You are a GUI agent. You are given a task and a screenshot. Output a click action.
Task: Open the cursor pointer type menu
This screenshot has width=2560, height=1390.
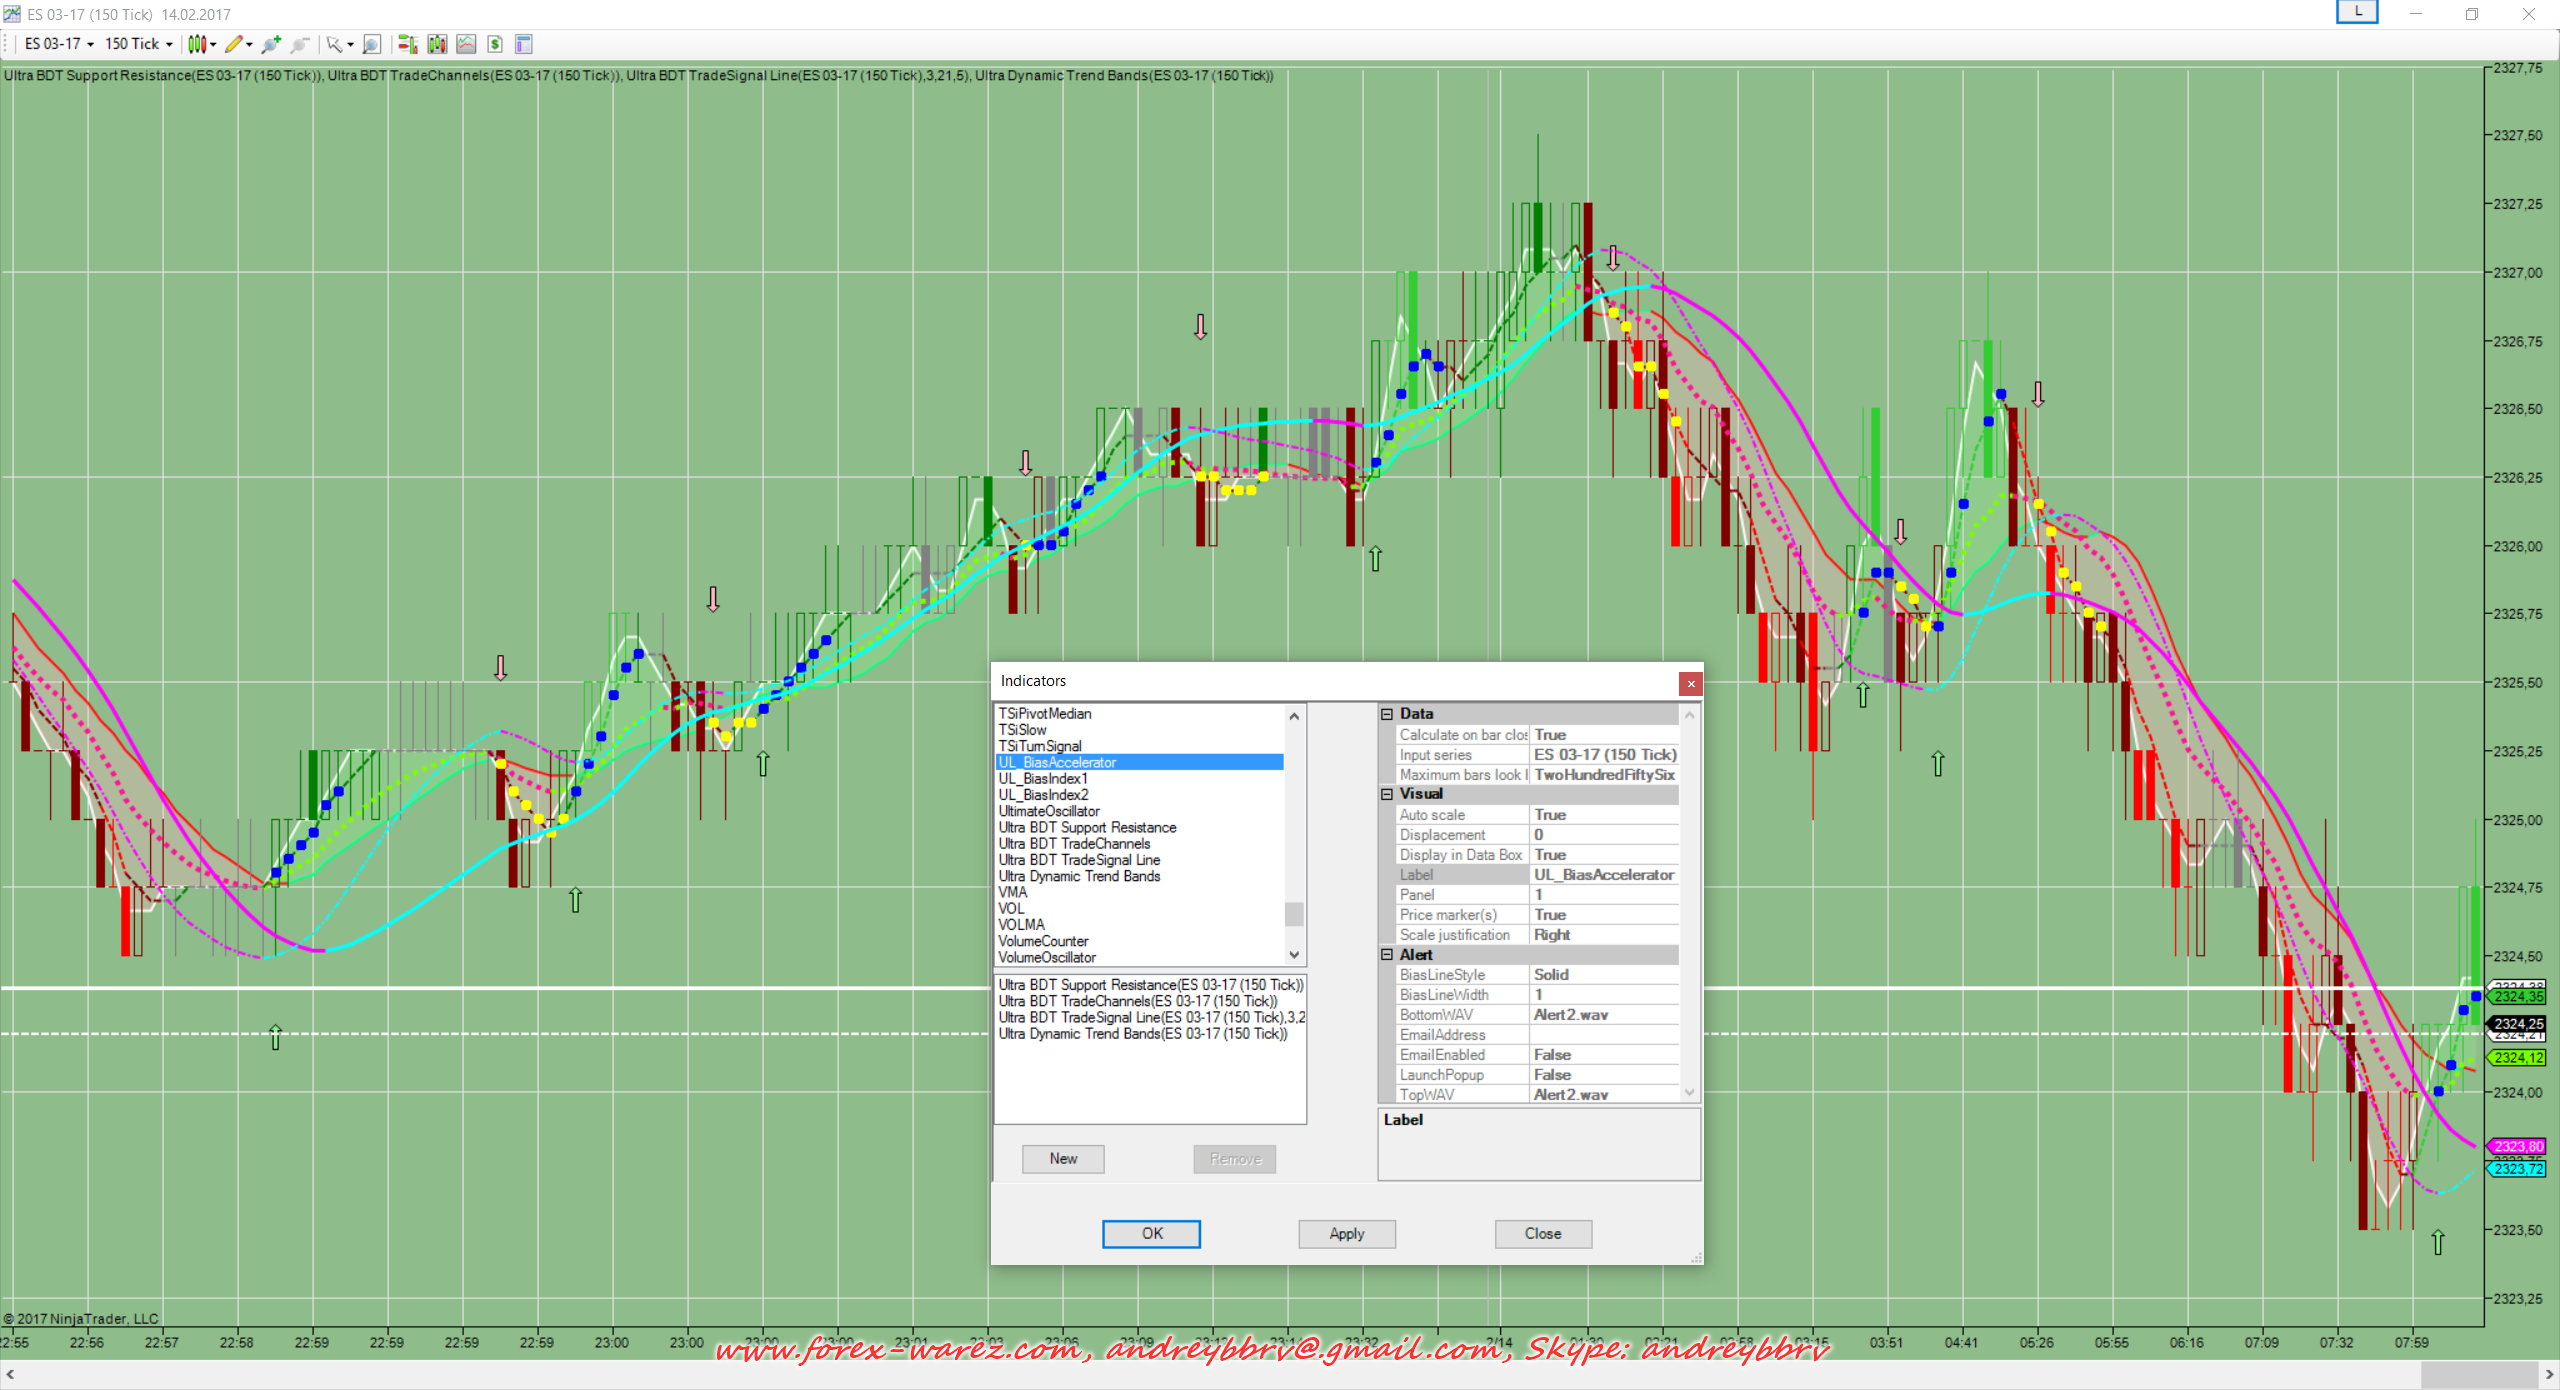point(340,44)
